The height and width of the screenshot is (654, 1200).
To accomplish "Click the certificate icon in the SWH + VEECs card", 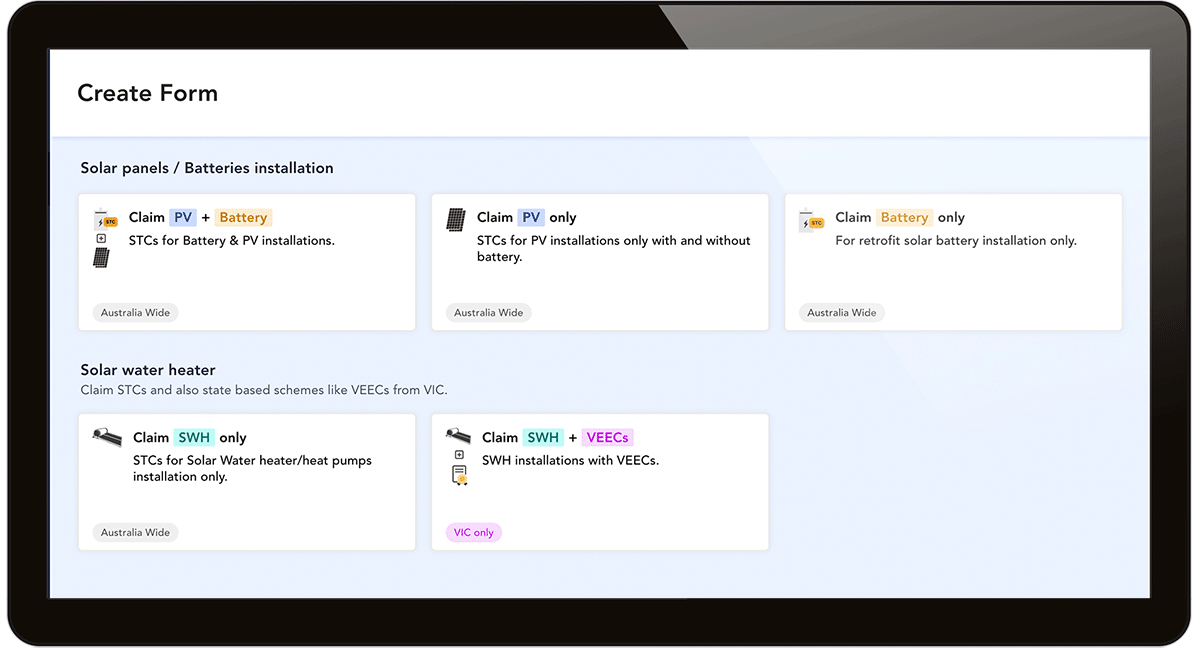I will [460, 475].
